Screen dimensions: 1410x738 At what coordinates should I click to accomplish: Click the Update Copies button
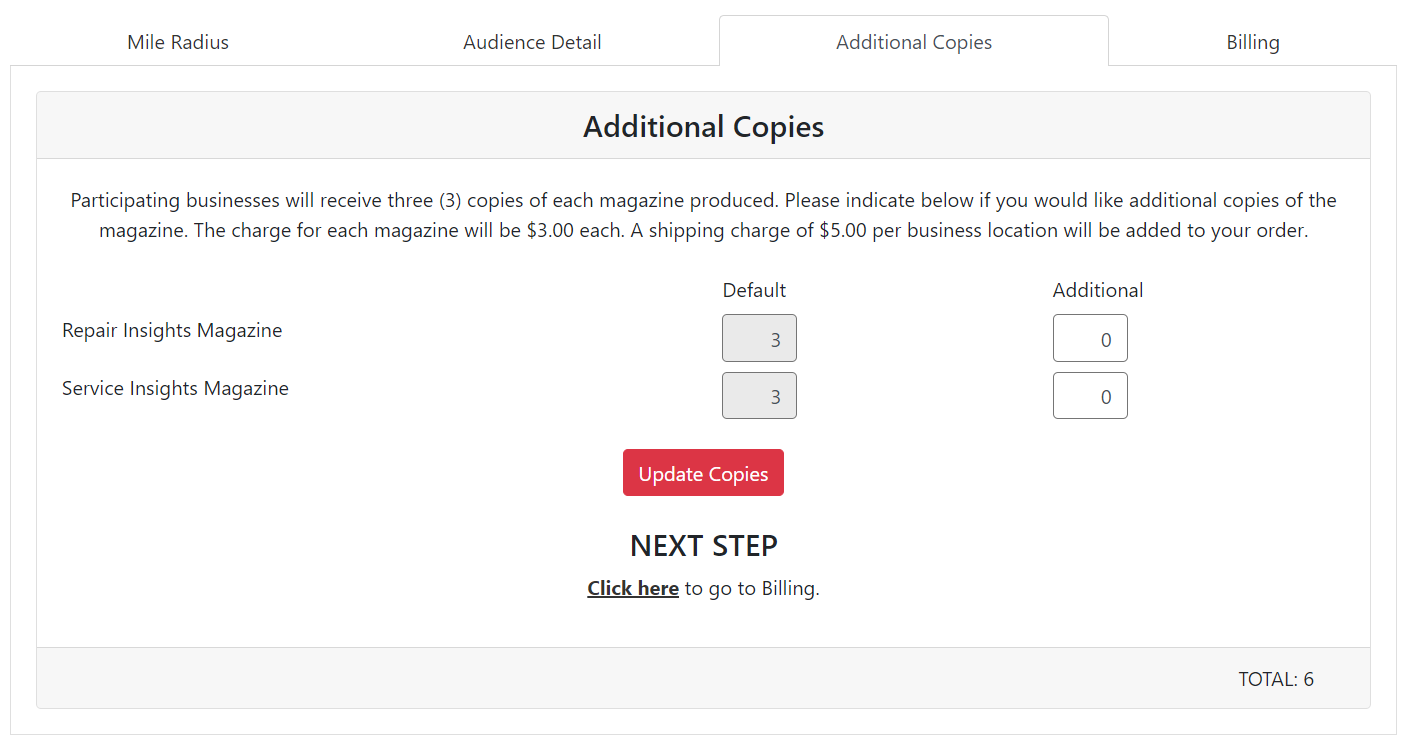coord(703,473)
